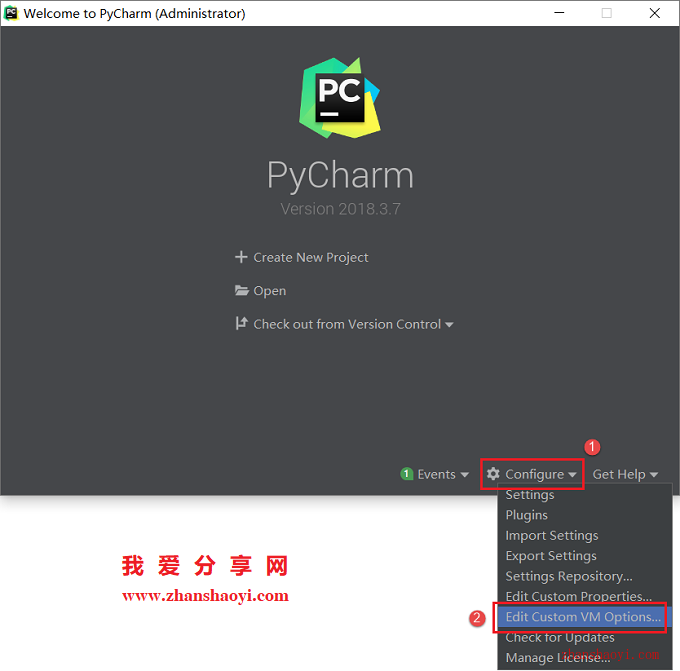
Task: Choose Export Settings menu entry
Action: pyautogui.click(x=585, y=556)
